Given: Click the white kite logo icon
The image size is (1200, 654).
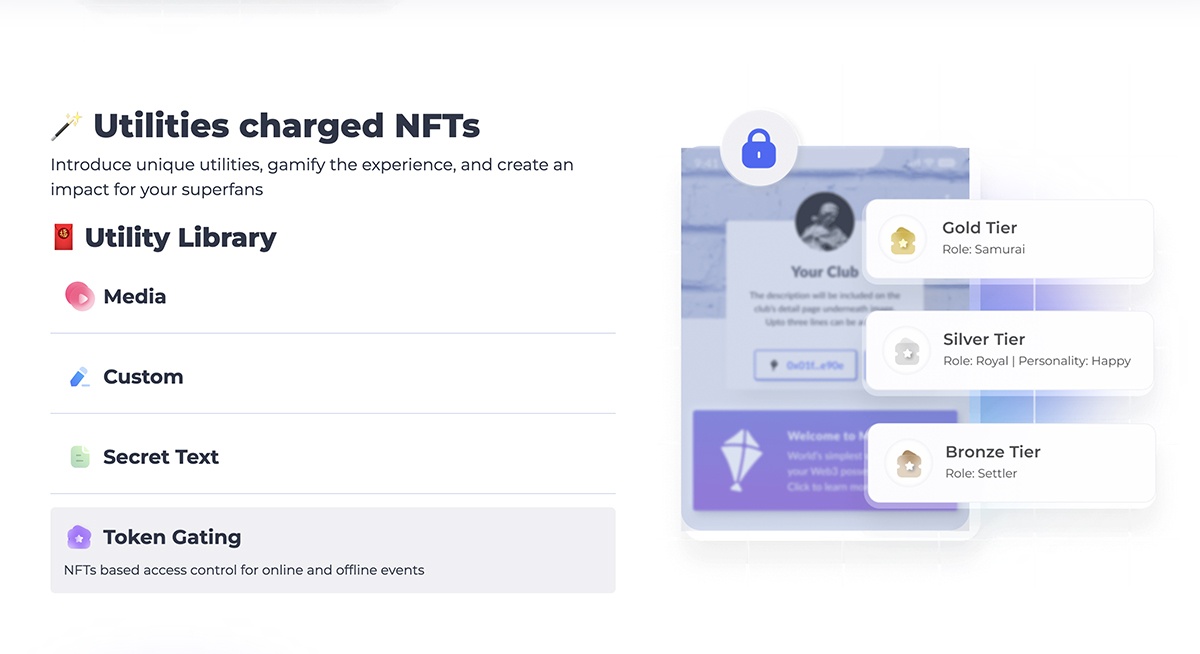Looking at the screenshot, I should pos(741,460).
